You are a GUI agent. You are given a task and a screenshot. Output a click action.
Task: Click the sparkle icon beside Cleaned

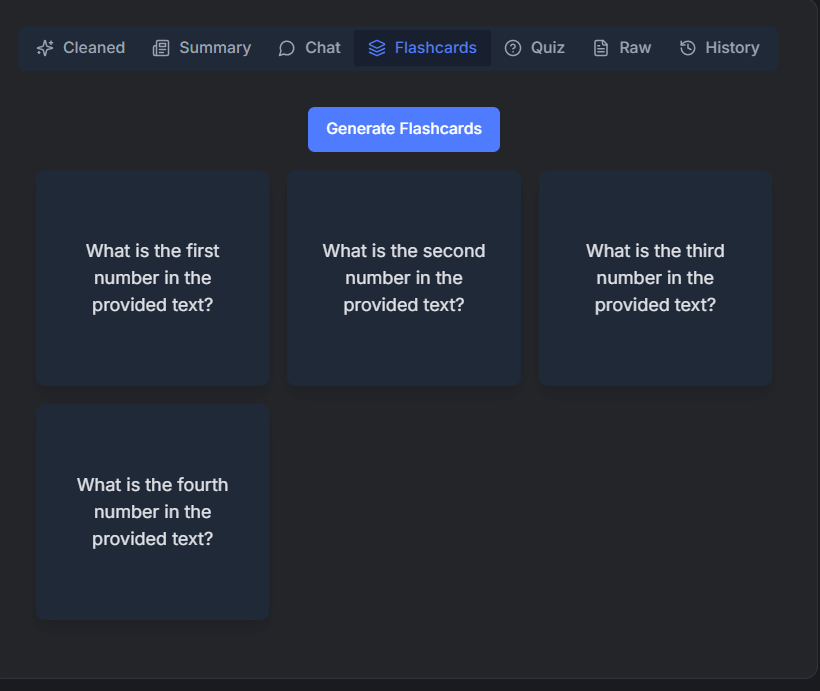tap(44, 47)
